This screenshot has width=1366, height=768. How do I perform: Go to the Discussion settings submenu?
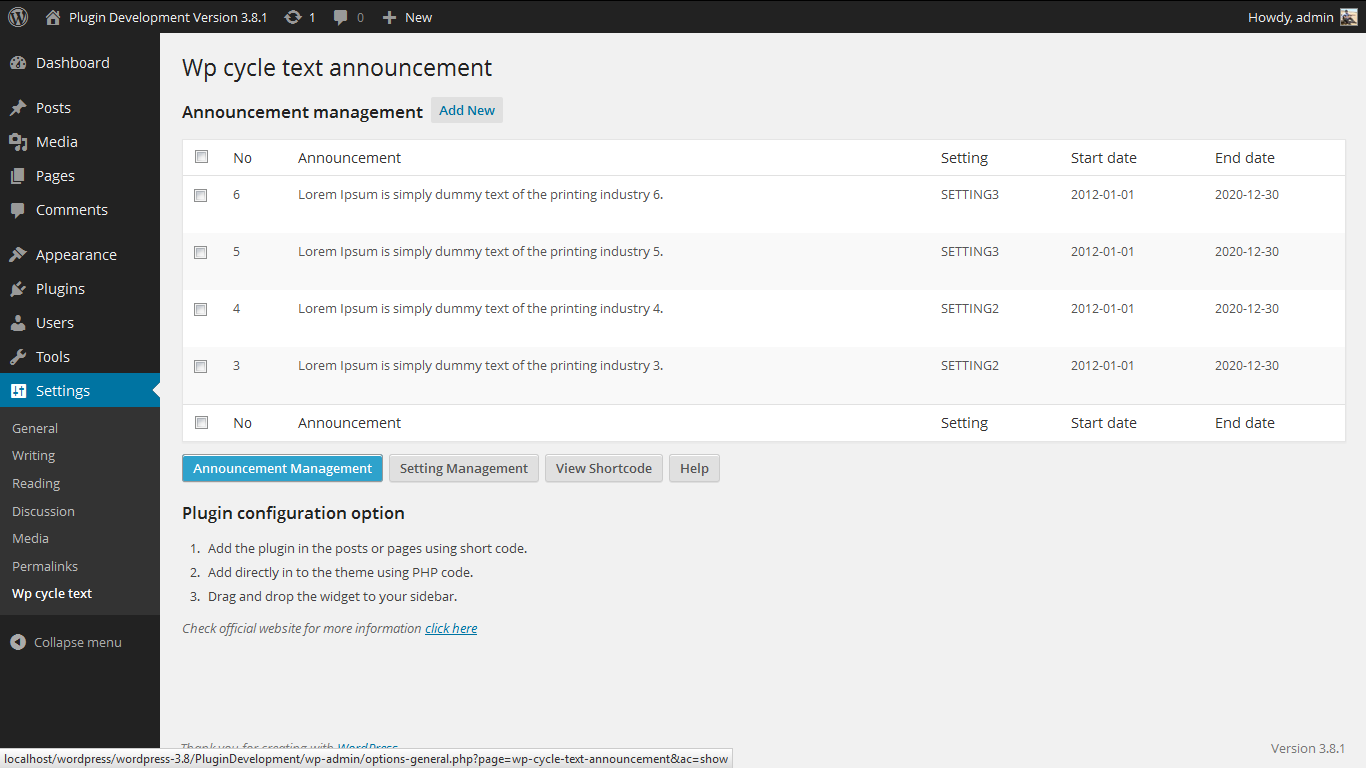pos(43,511)
